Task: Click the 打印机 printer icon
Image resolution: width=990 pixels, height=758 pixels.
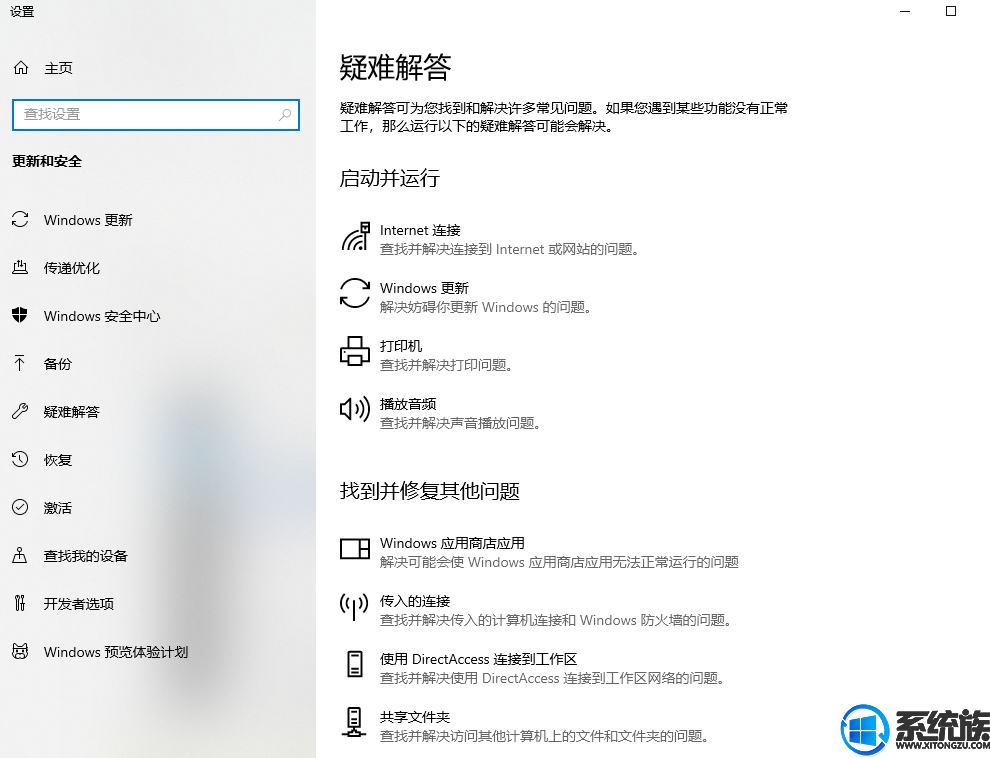Action: [355, 351]
